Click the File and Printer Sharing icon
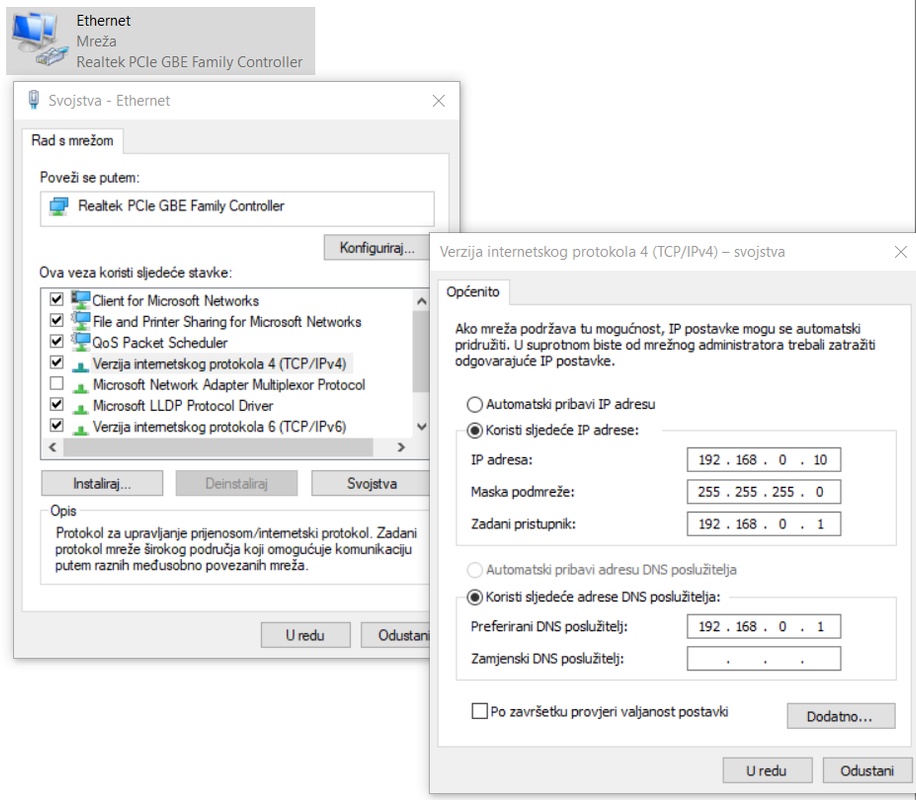This screenshot has width=916, height=800. pyautogui.click(x=81, y=321)
